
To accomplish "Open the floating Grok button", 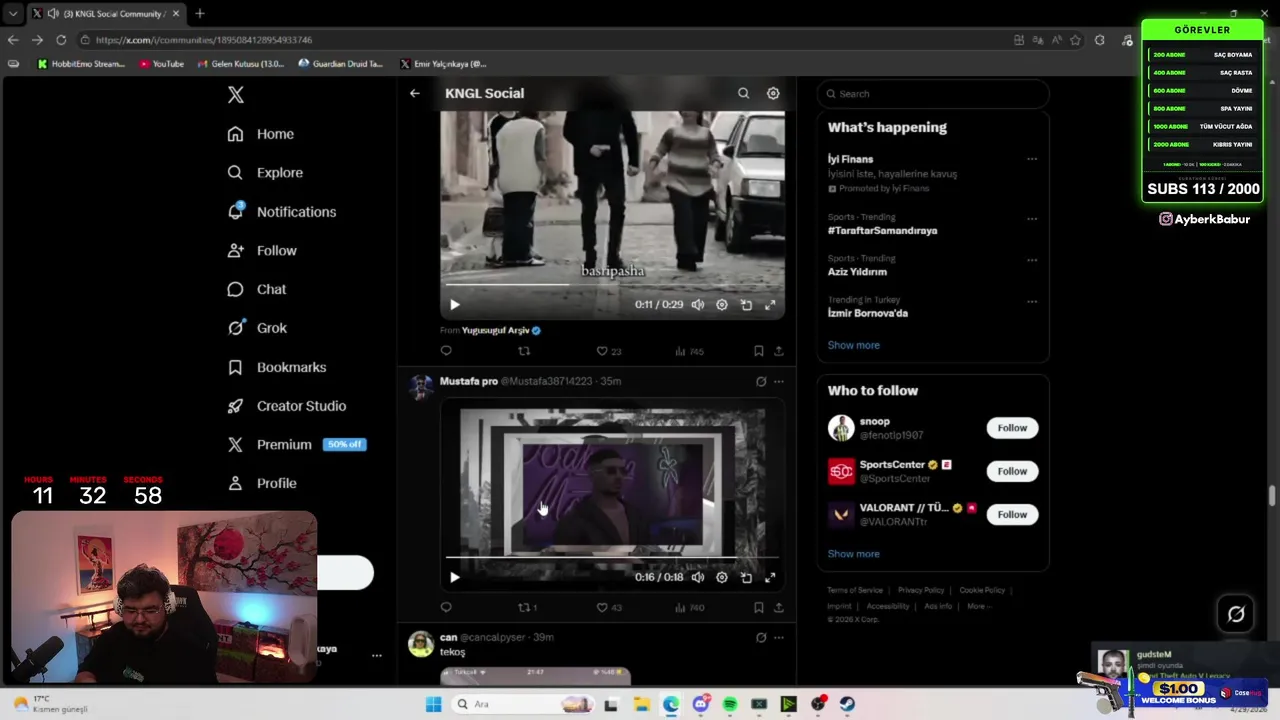I will [1236, 614].
